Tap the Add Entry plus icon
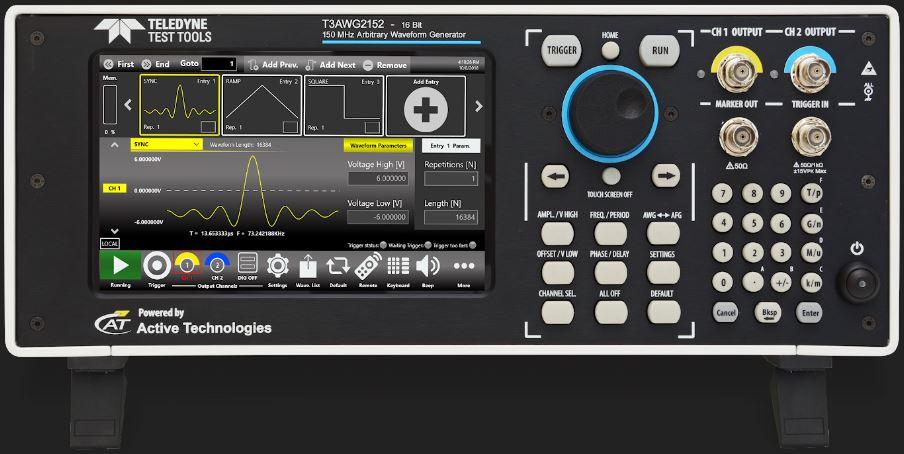Image resolution: width=904 pixels, height=454 pixels. (x=426, y=108)
